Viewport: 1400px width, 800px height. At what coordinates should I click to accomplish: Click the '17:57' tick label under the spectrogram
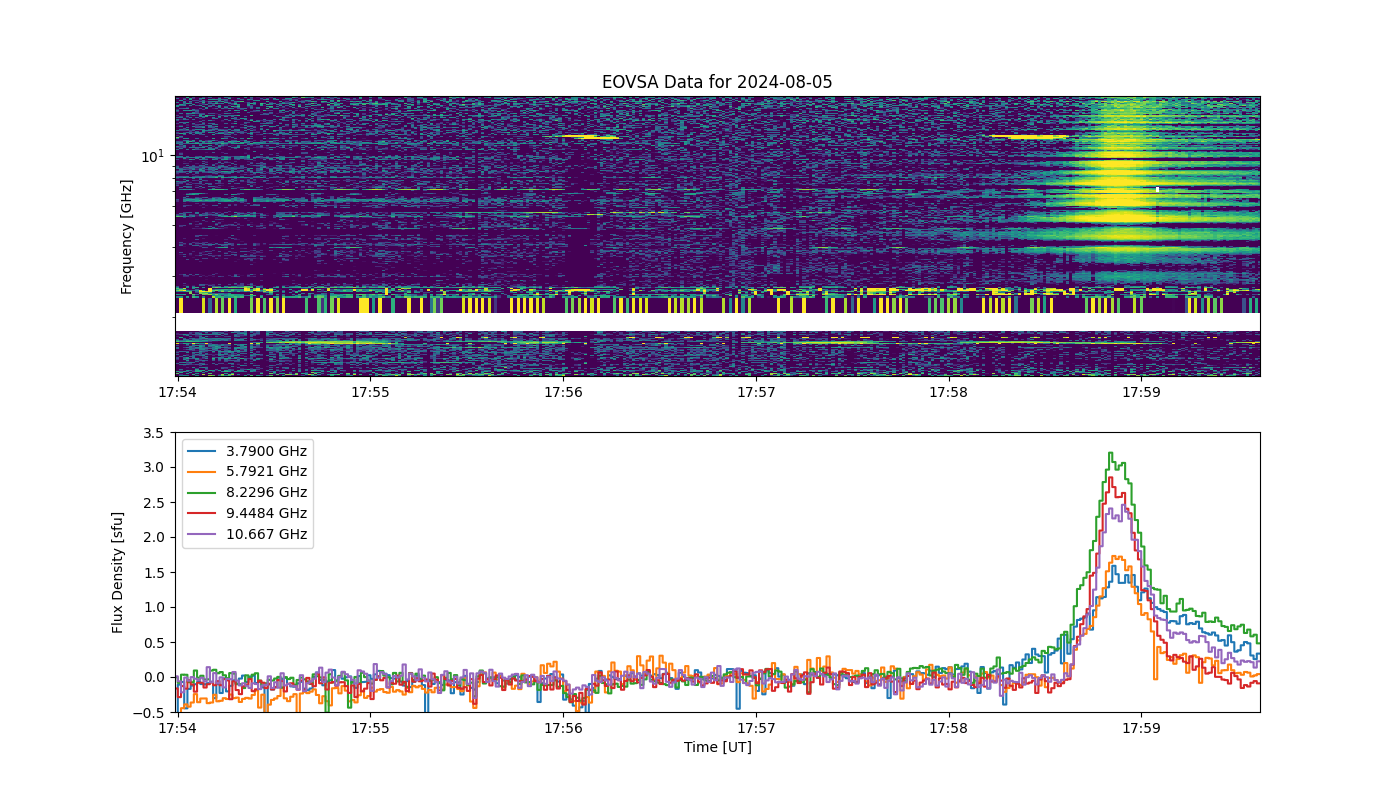point(756,392)
